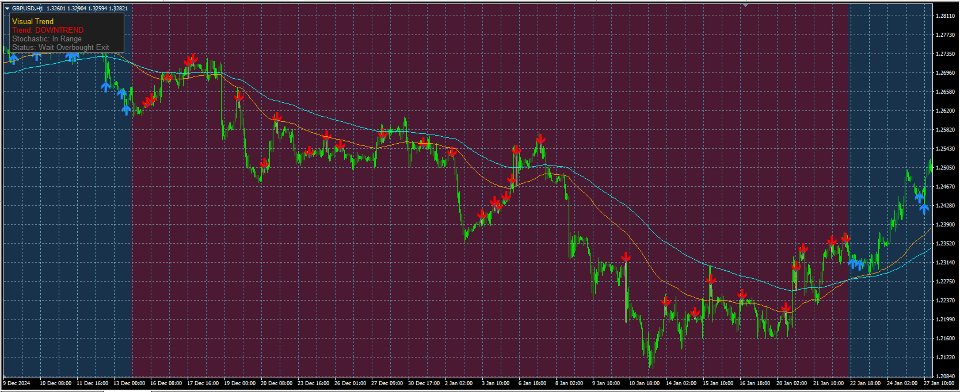This screenshot has width=960, height=392.
Task: Click the "6 Jan 18:00" time axis label
Action: [533, 383]
